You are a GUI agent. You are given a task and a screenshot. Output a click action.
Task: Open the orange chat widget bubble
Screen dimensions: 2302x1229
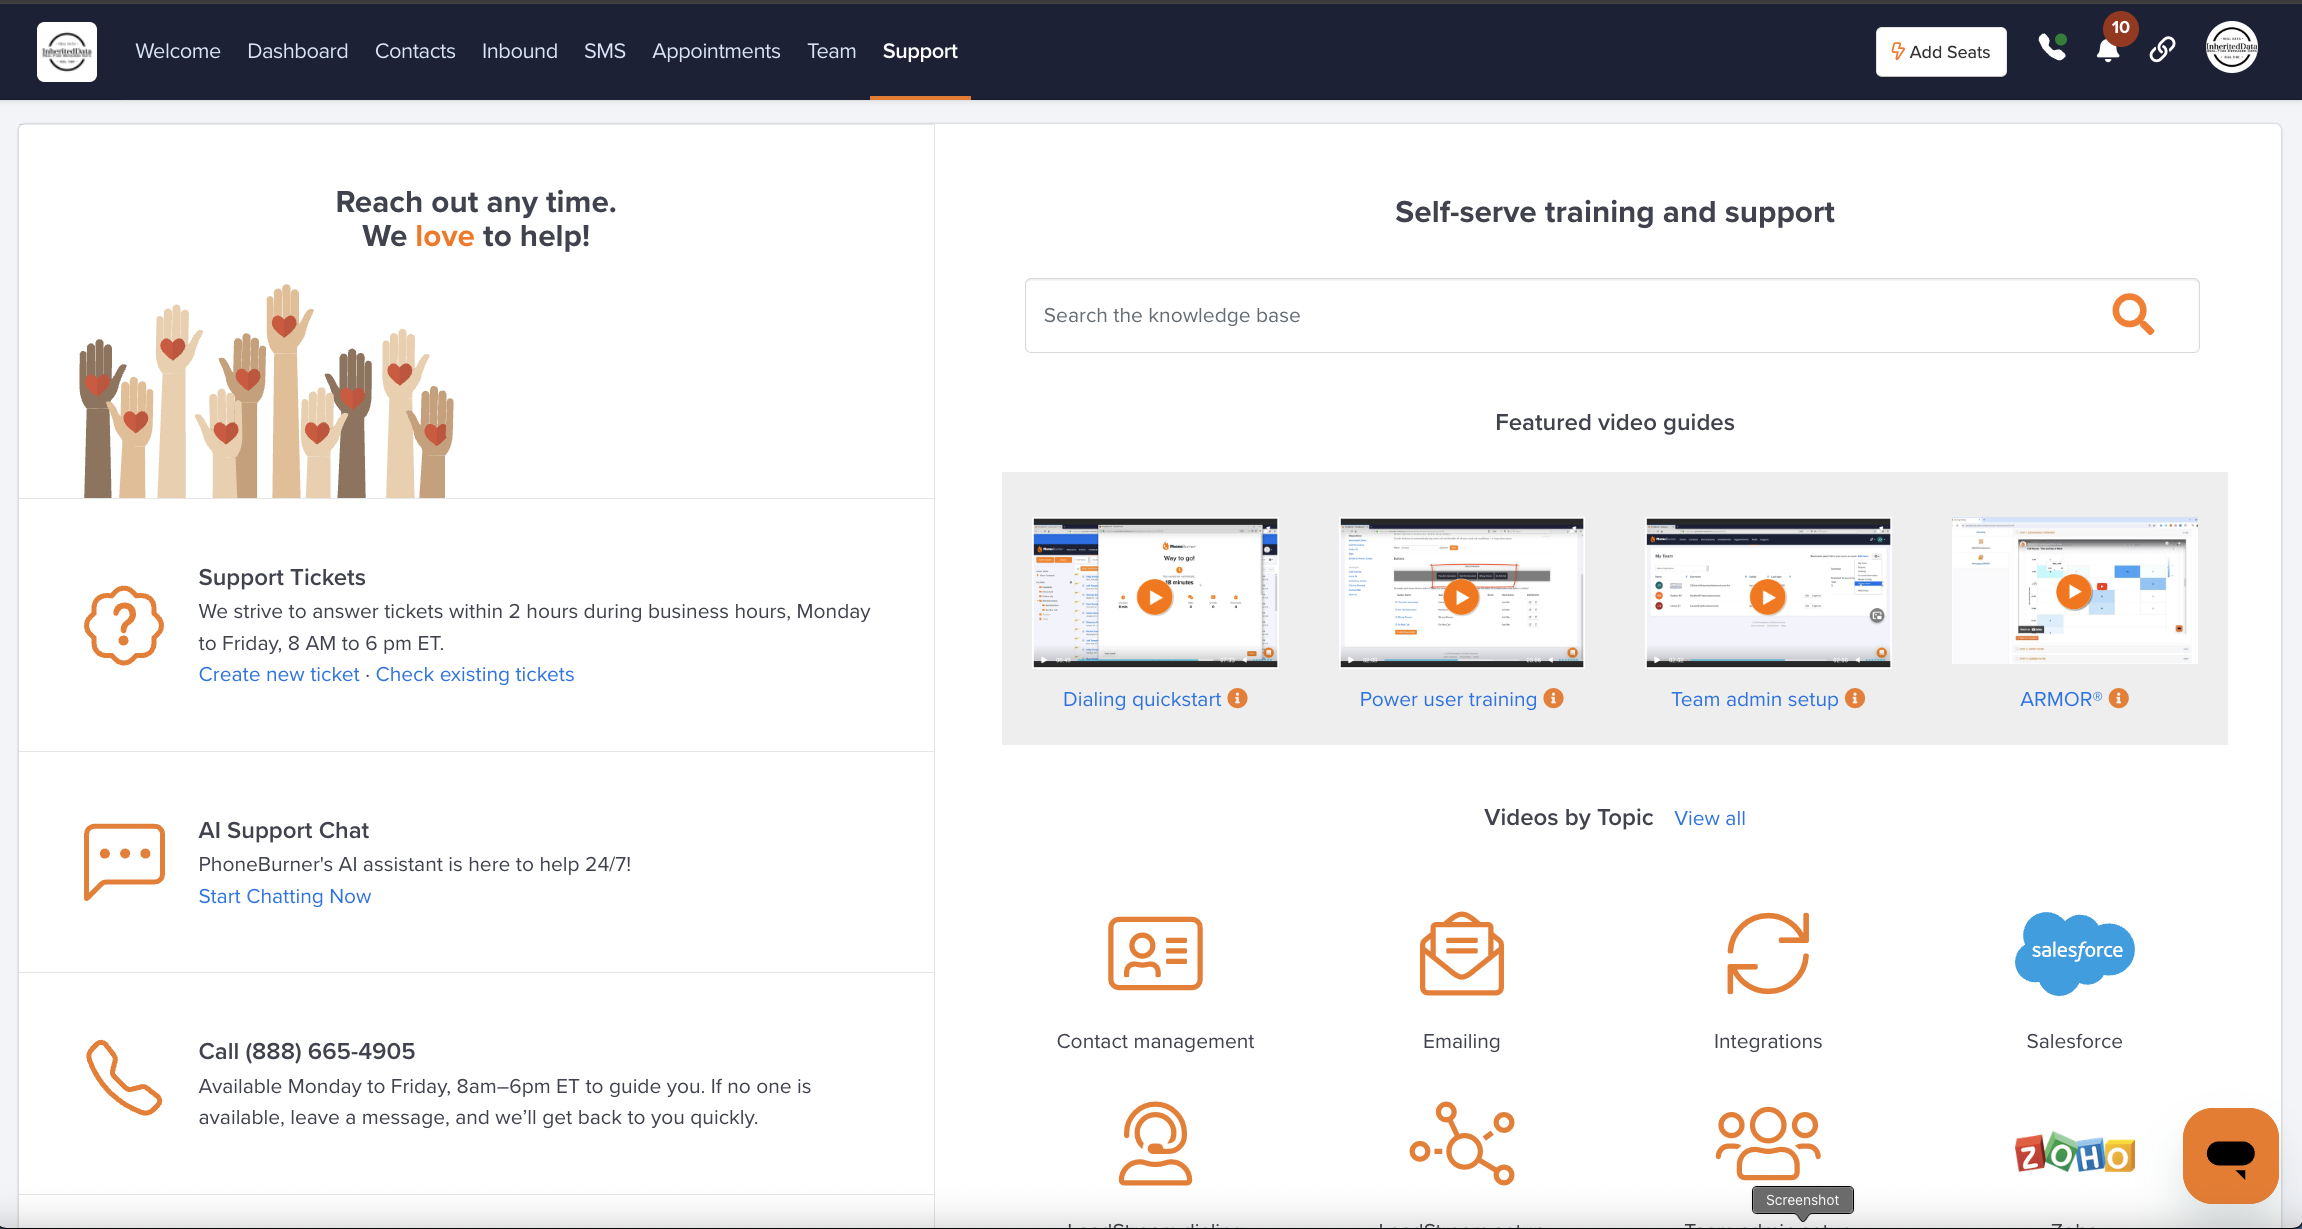pos(2230,1155)
